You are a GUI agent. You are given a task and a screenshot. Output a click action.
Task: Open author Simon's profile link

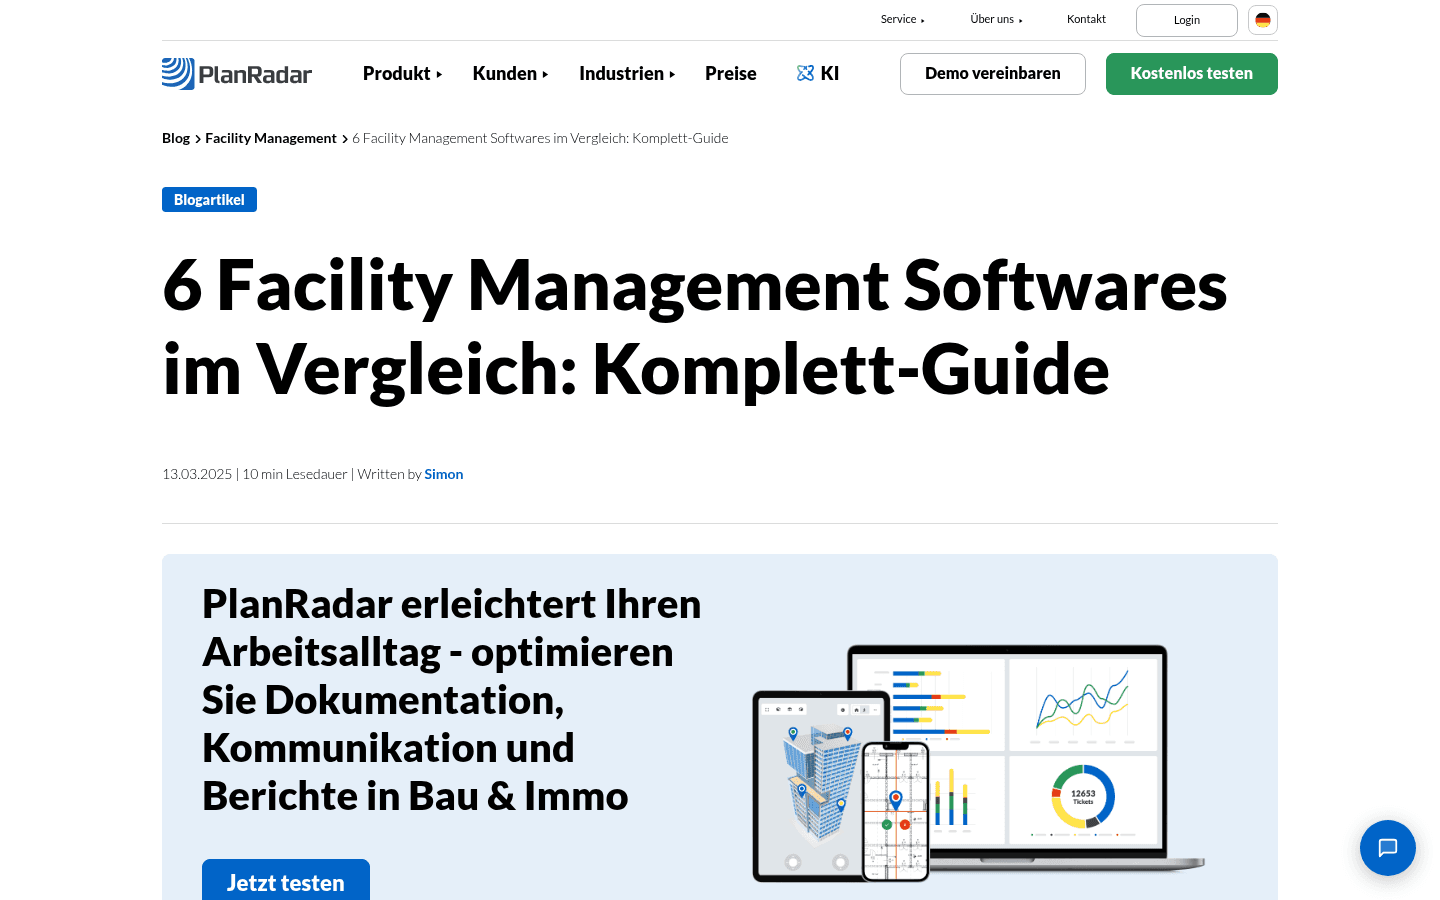[x=444, y=474]
